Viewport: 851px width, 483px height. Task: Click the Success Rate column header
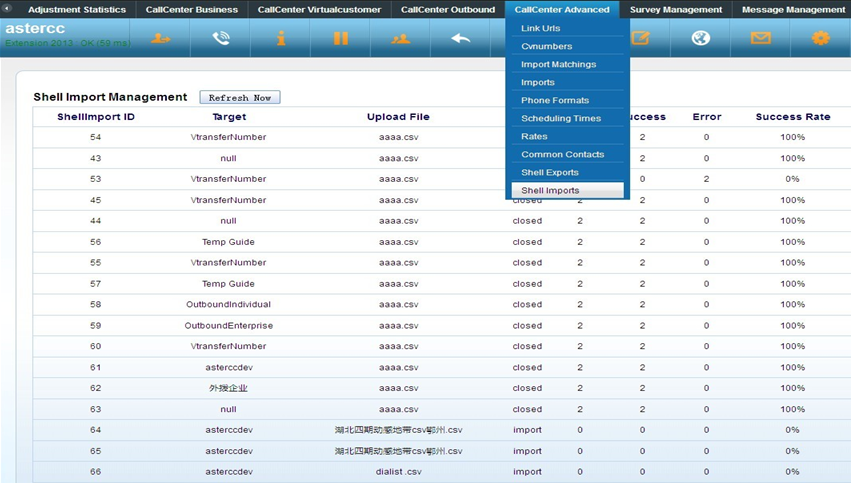click(792, 117)
